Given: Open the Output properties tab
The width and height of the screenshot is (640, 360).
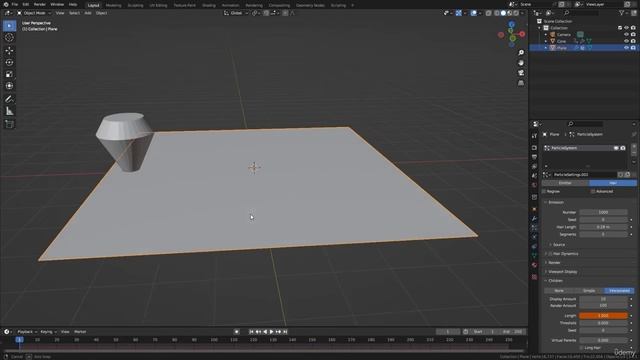Looking at the screenshot, I should click(x=534, y=157).
